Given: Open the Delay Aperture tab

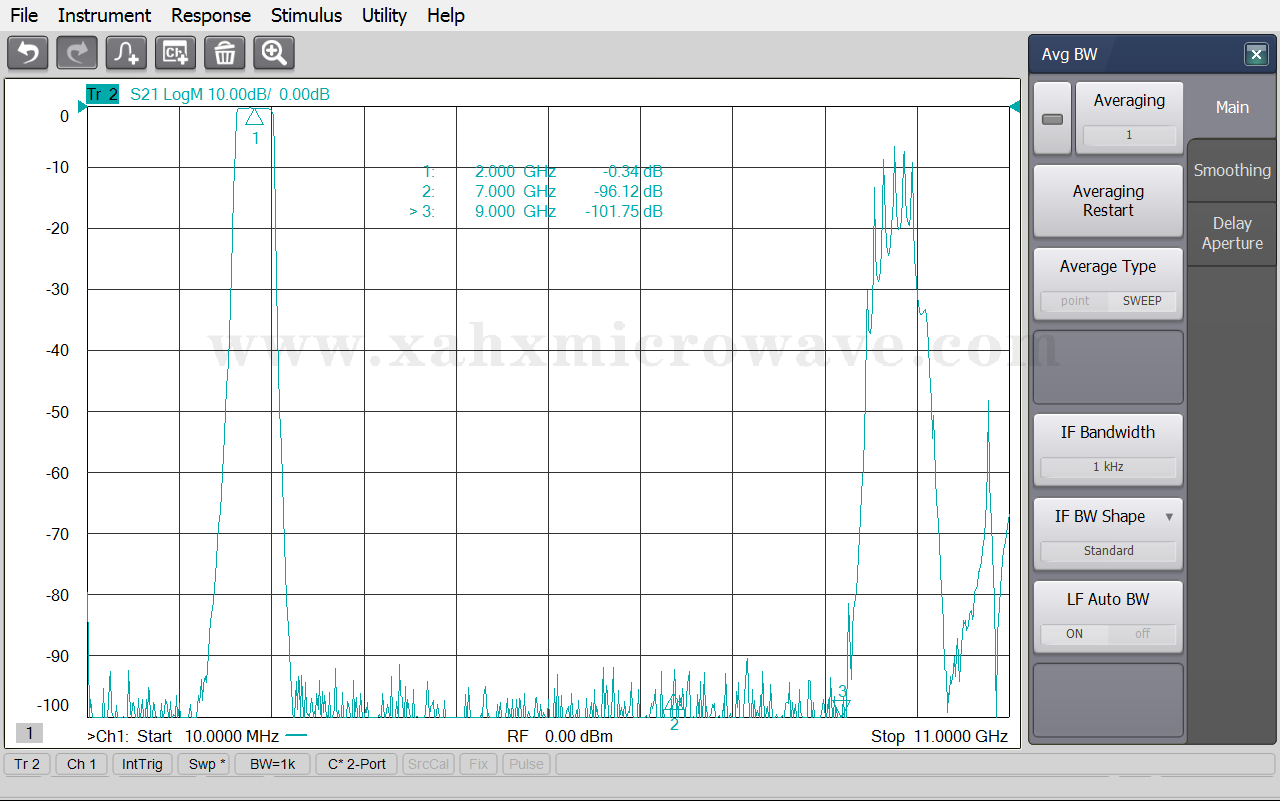Looking at the screenshot, I should click(x=1232, y=234).
